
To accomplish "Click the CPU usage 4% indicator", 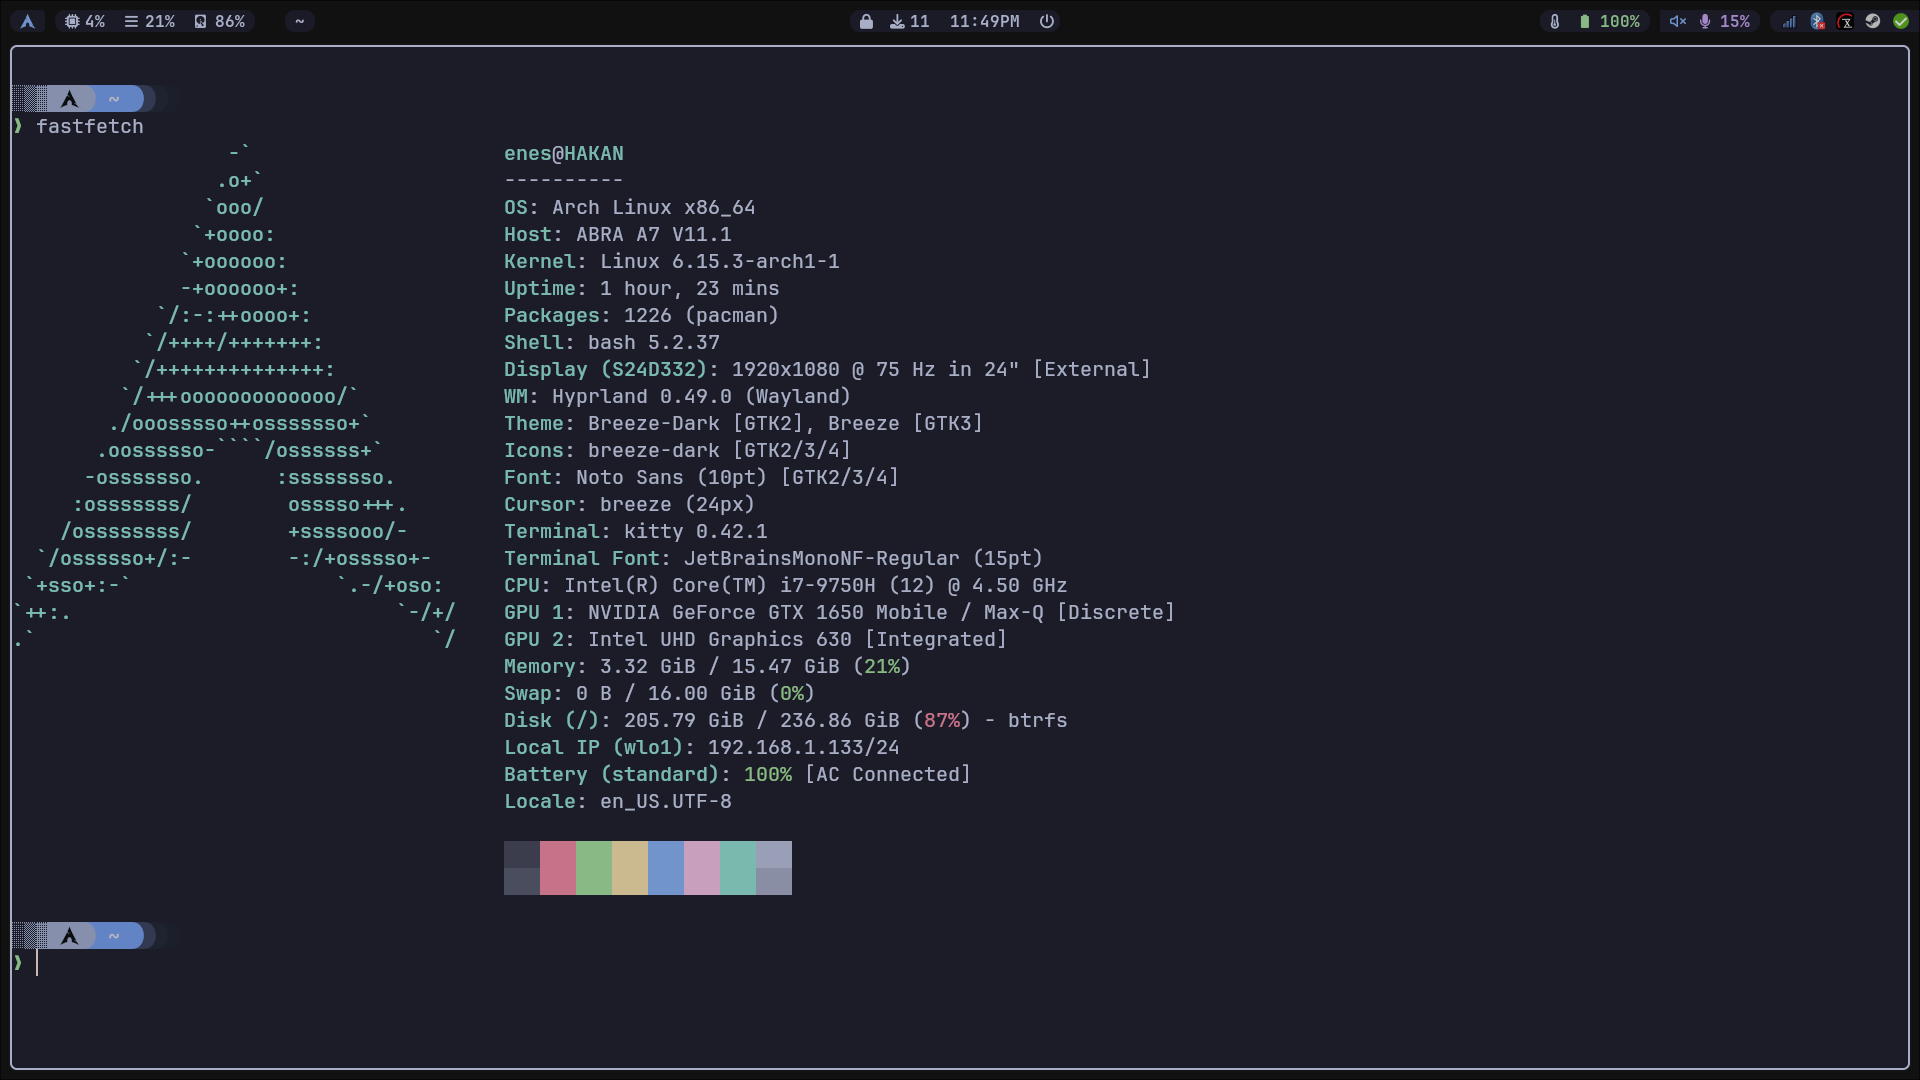I will tap(85, 21).
